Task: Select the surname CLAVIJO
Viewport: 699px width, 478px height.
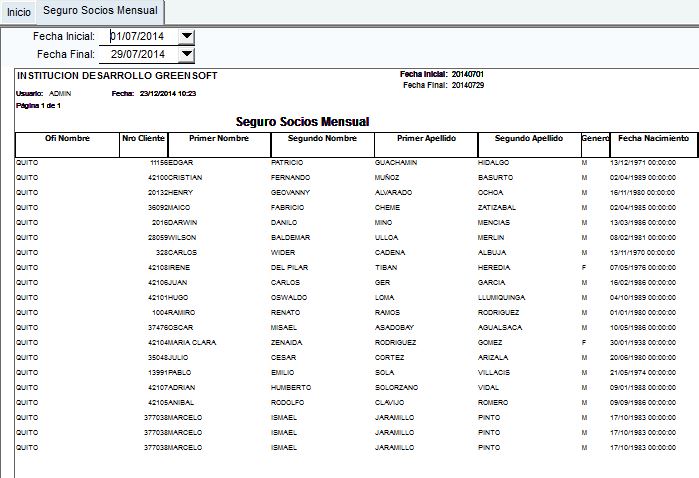Action: pos(390,403)
